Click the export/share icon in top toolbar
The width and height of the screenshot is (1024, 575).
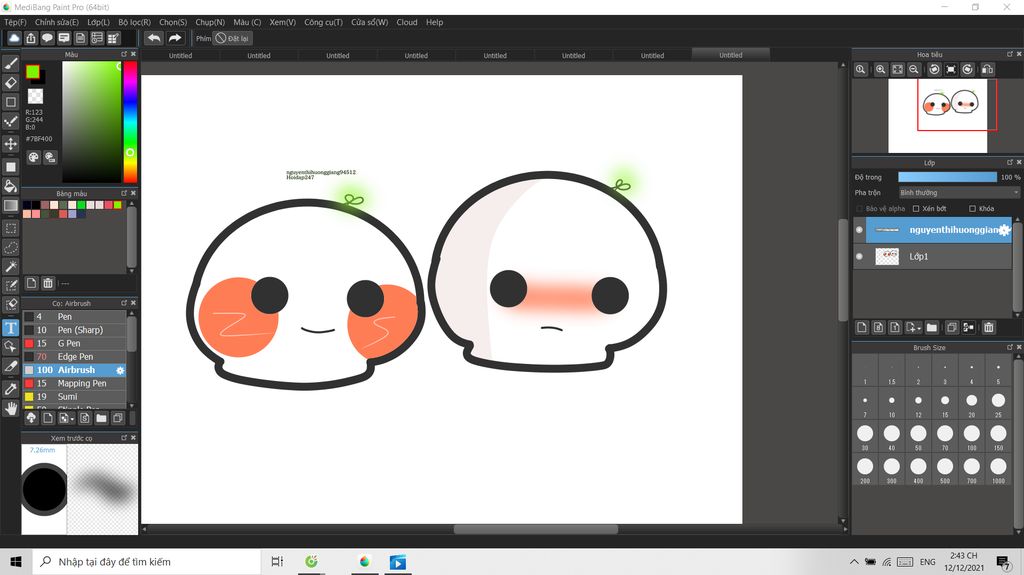[x=31, y=38]
